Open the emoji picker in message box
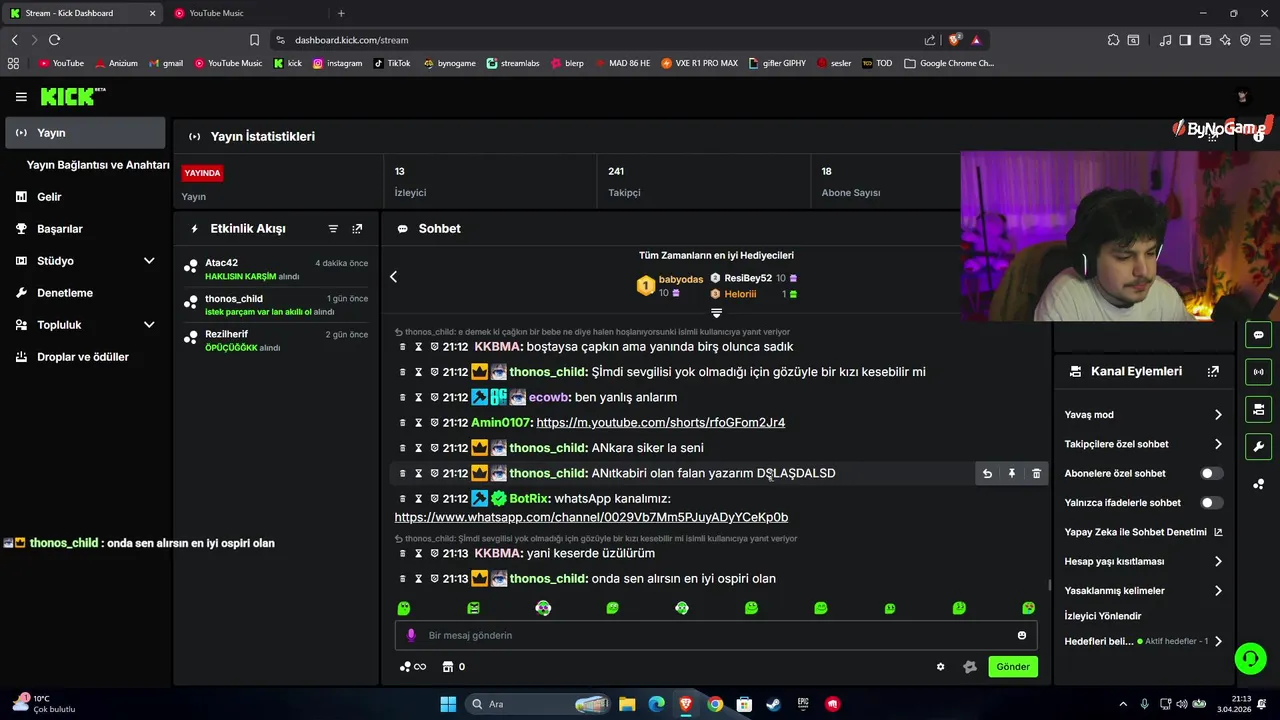This screenshot has height=720, width=1280. pyautogui.click(x=1021, y=635)
